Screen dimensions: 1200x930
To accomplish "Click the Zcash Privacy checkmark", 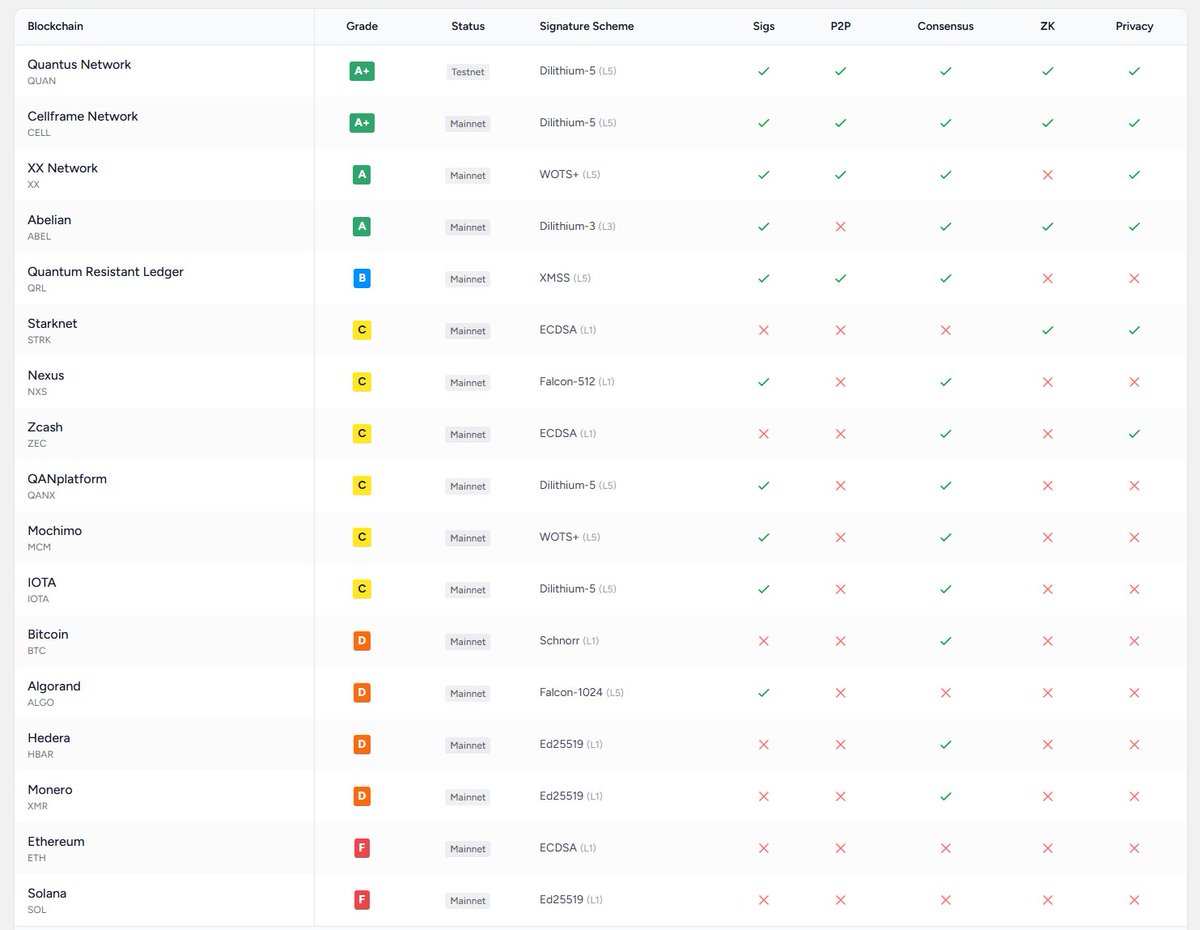I will [1134, 434].
